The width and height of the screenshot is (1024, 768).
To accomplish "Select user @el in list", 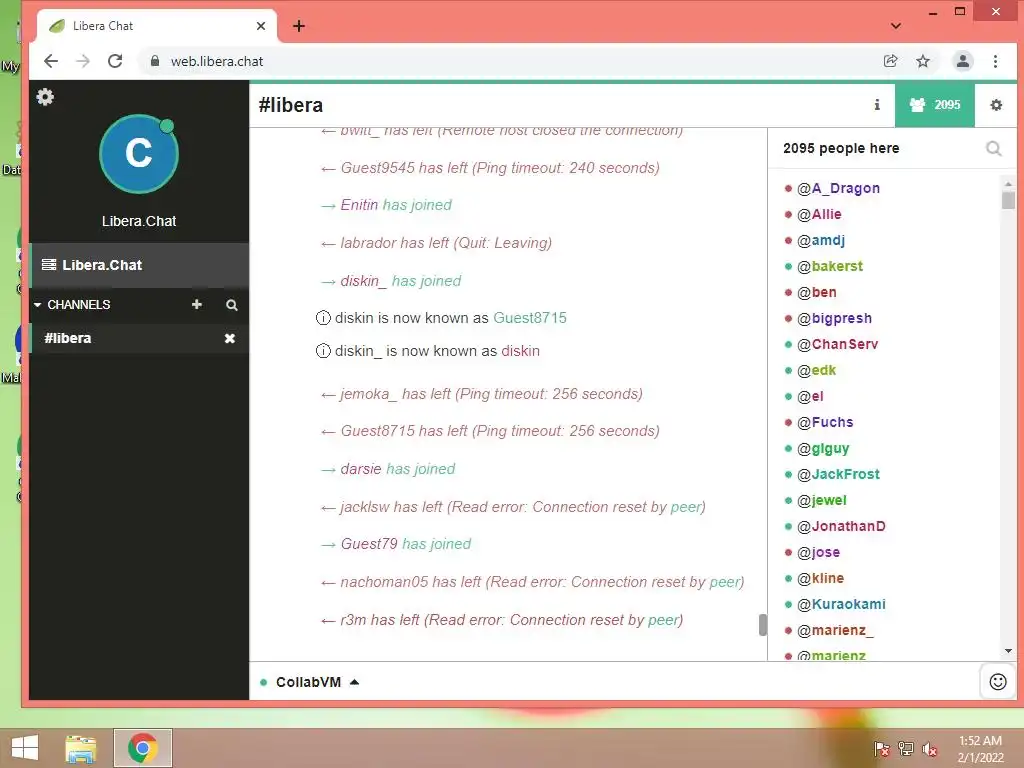I will click(810, 396).
